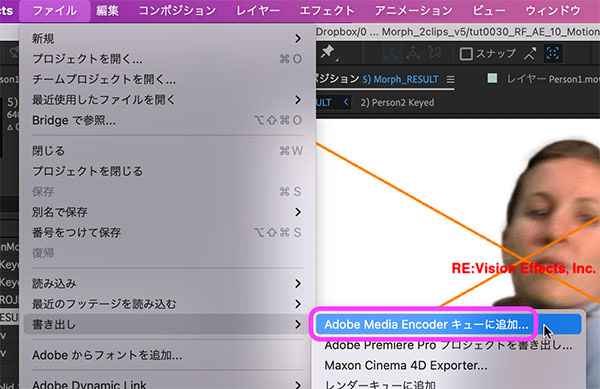This screenshot has width=600, height=389.
Task: Select the local axis mode icon
Action: [391, 54]
